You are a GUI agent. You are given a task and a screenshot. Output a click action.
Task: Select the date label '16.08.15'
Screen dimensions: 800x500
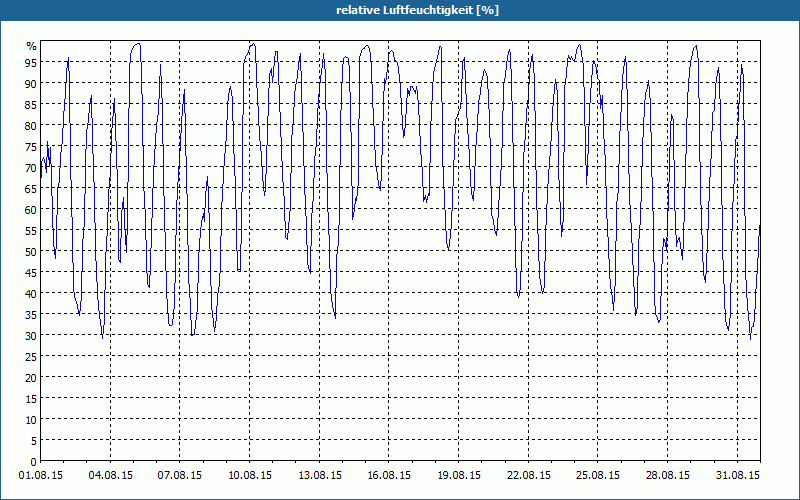(389, 475)
